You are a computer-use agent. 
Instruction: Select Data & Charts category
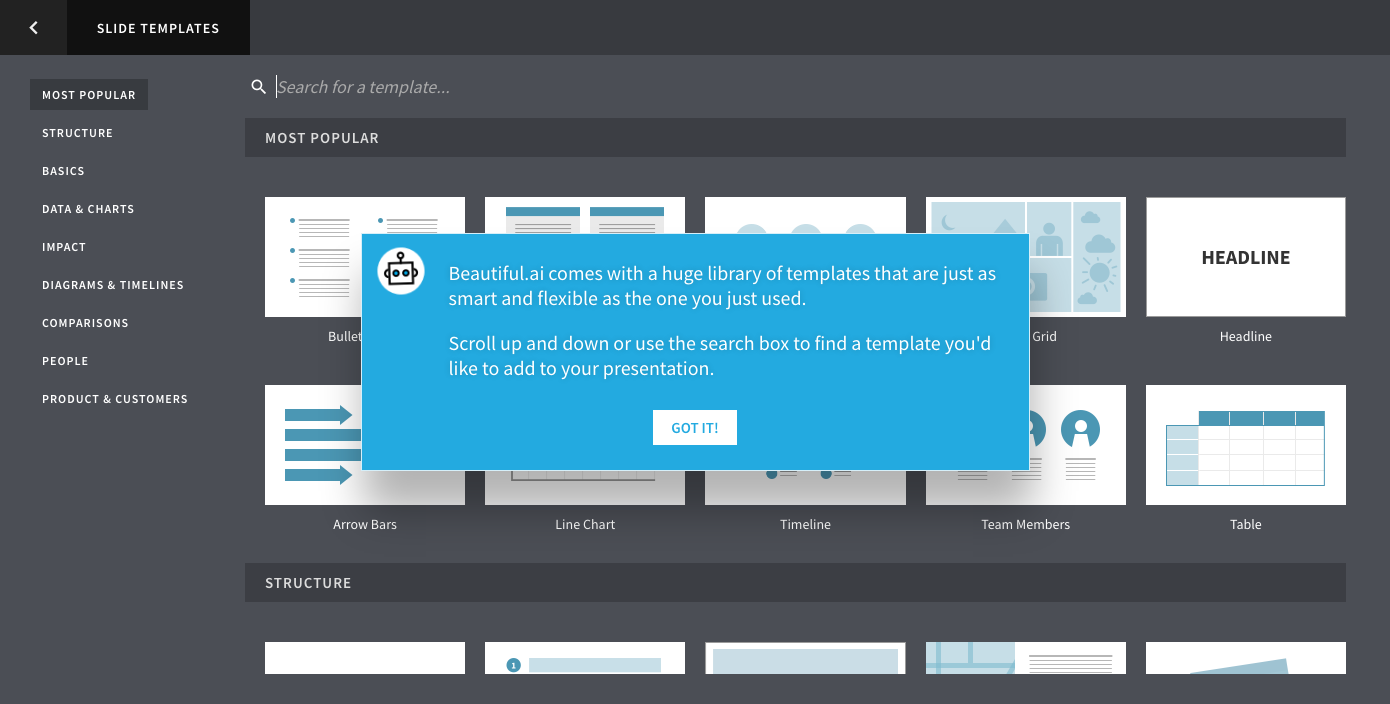[88, 209]
